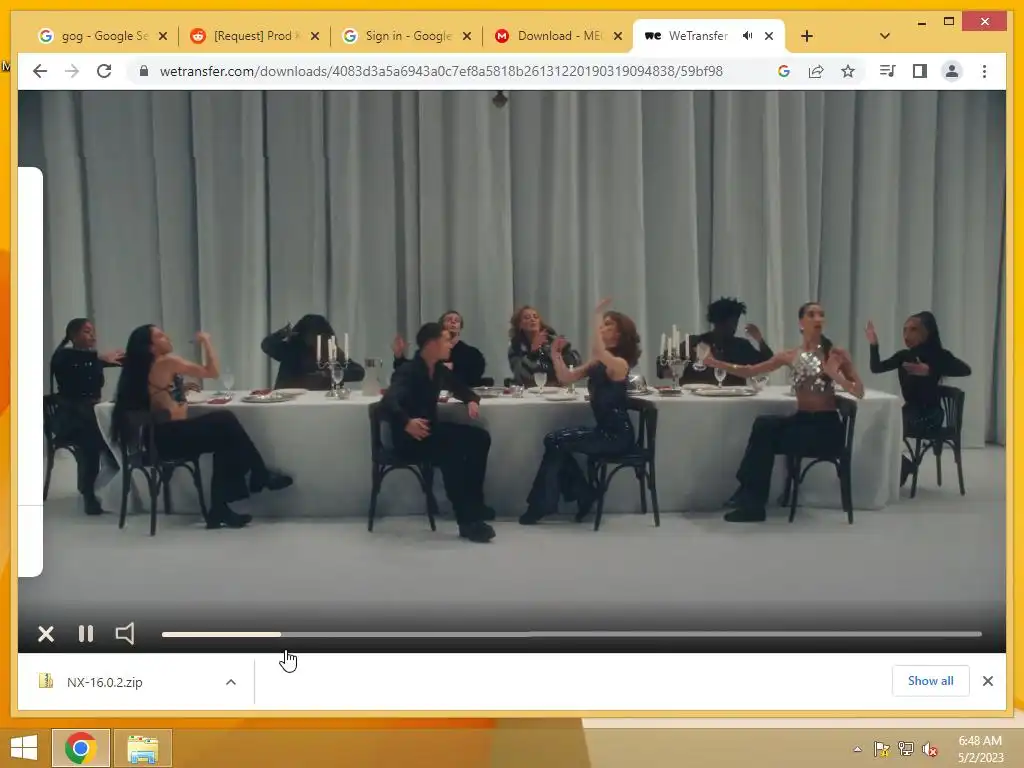Open a new browser tab
Viewport: 1024px width, 768px height.
pos(807,36)
